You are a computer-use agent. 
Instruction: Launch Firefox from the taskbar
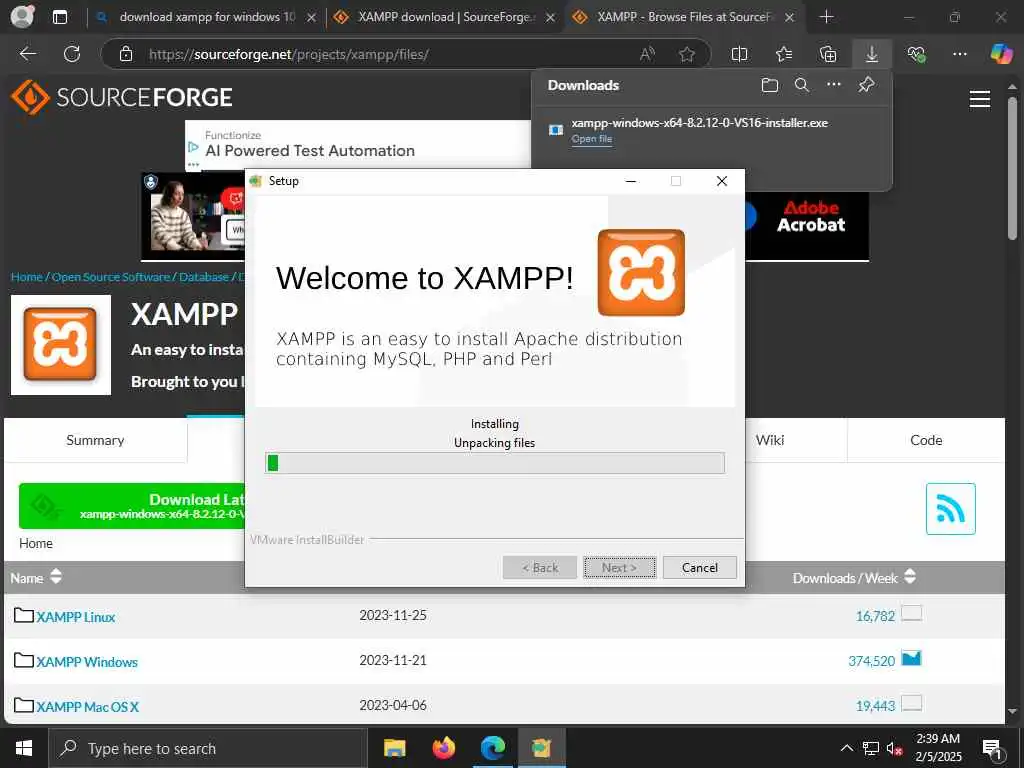click(x=443, y=748)
